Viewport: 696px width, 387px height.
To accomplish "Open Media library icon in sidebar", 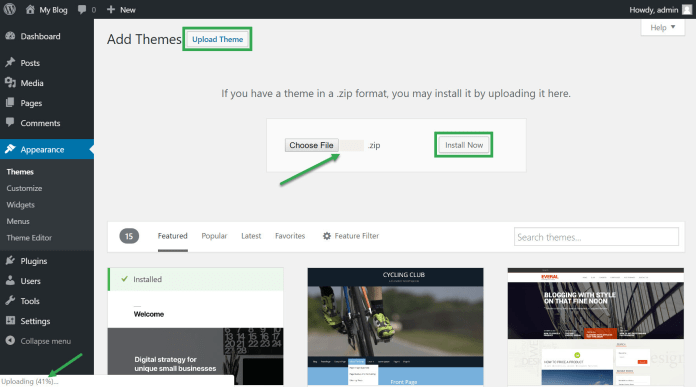I will click(10, 83).
